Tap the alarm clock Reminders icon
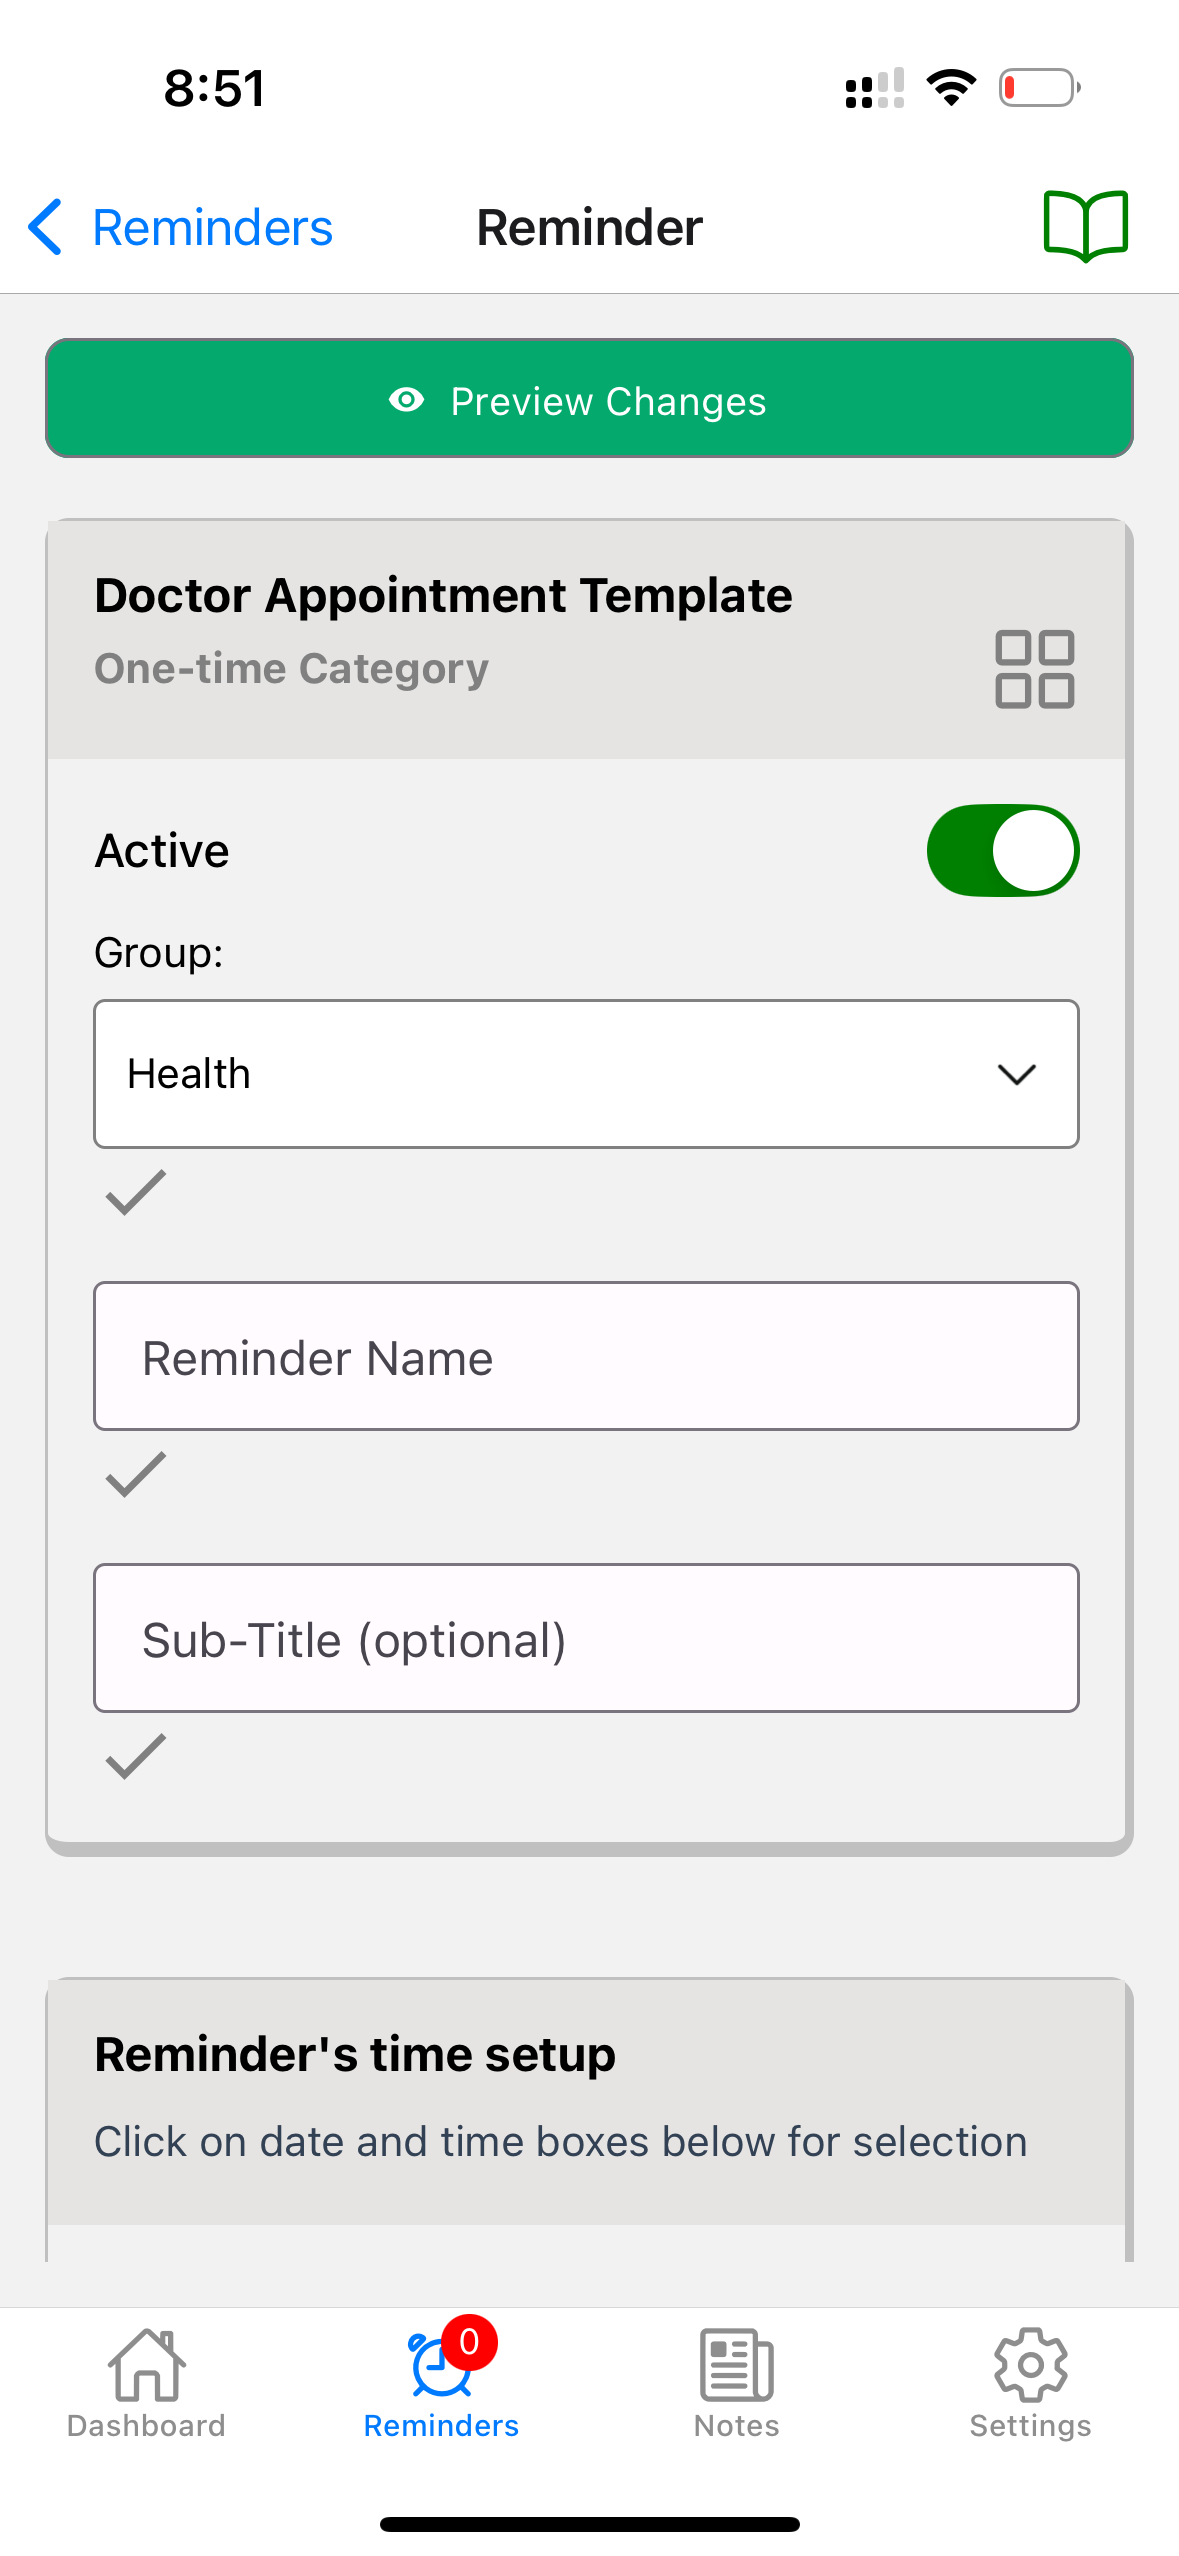This screenshot has height=2556, width=1179. (440, 2366)
